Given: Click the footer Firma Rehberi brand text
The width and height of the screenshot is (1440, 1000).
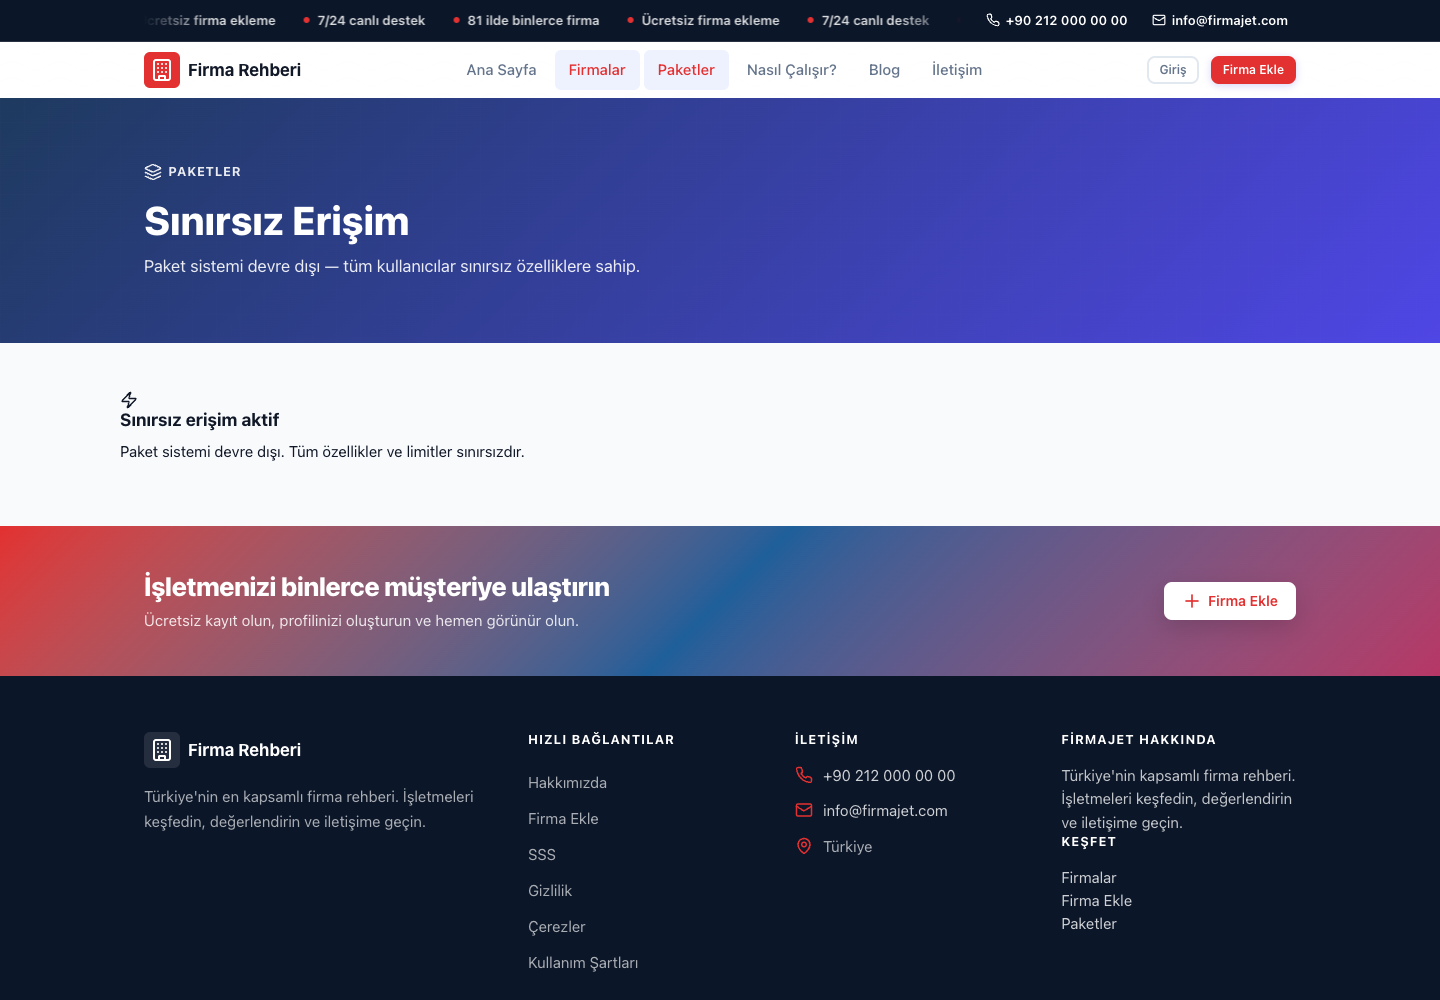Looking at the screenshot, I should tap(244, 750).
